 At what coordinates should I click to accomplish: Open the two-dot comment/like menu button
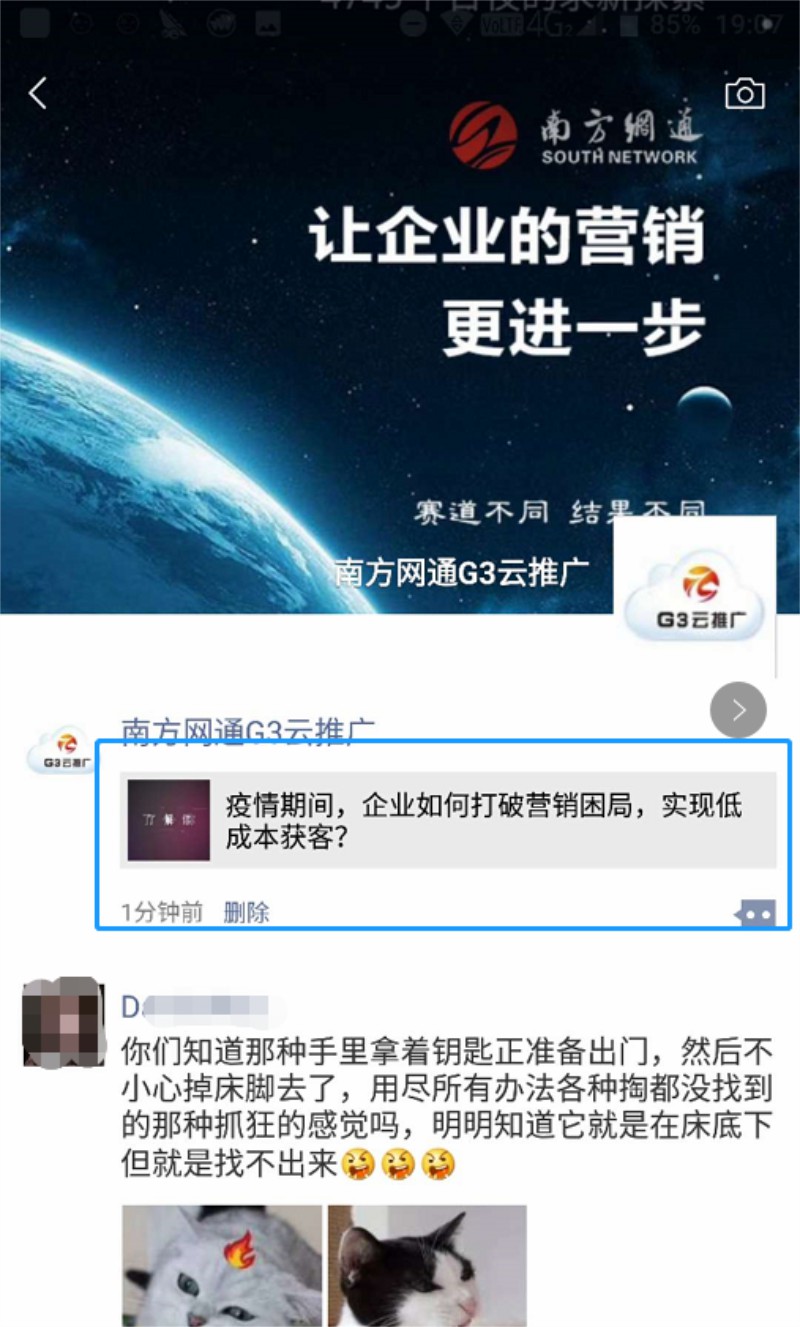click(756, 912)
